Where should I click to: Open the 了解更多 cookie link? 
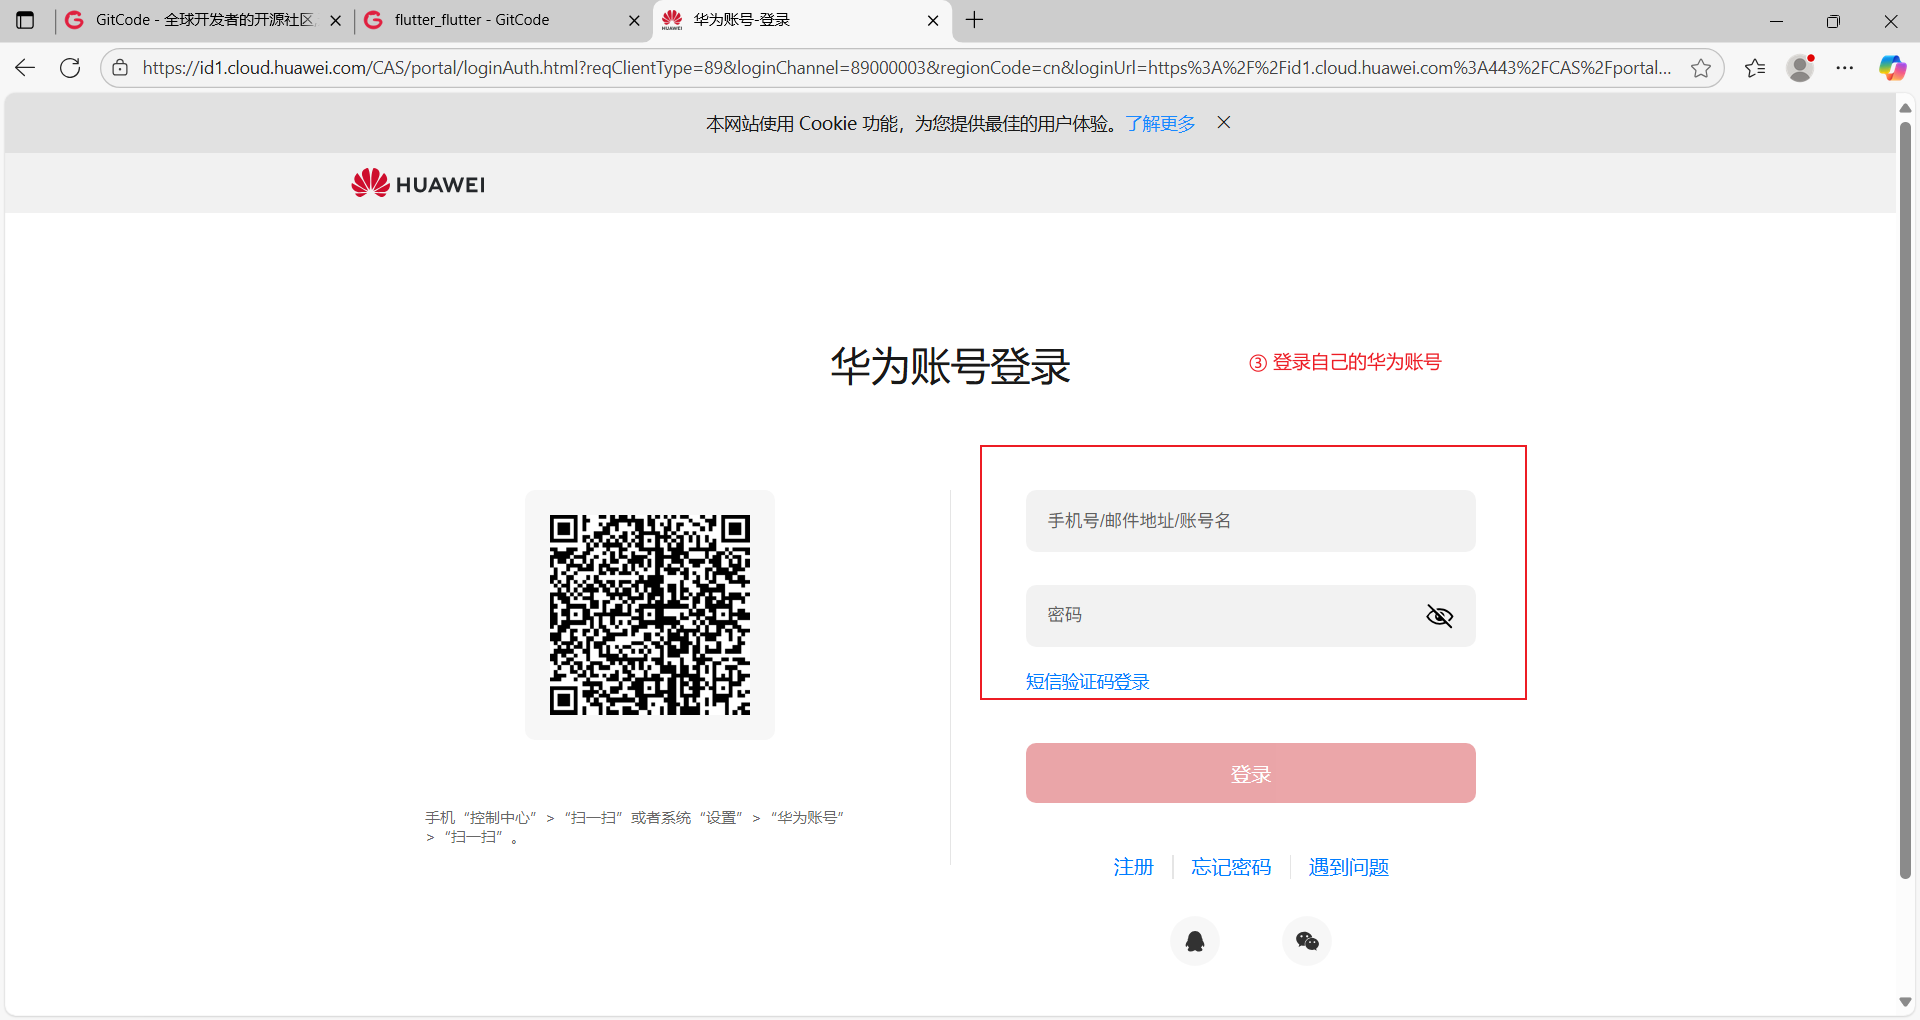pos(1160,123)
